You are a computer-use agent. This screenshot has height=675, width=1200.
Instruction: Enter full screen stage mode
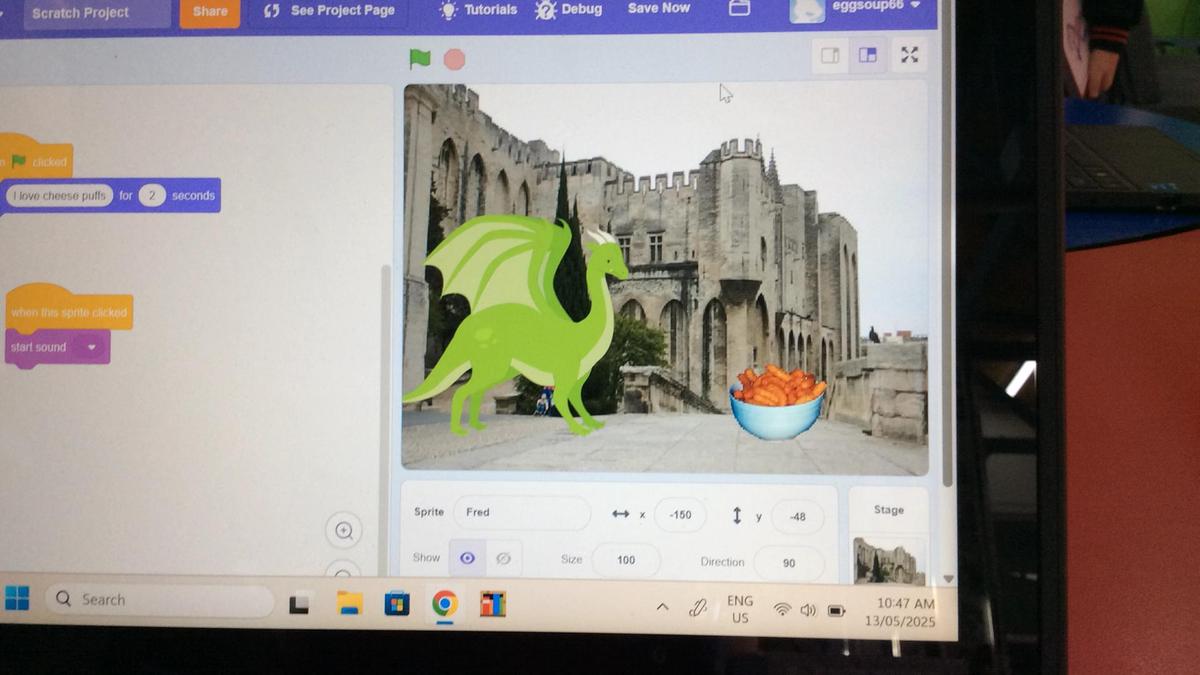(909, 55)
